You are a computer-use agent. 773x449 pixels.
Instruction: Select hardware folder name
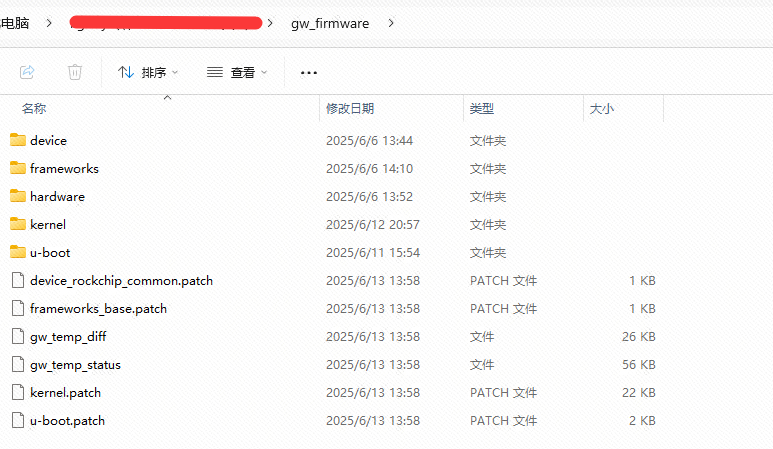[x=57, y=197]
